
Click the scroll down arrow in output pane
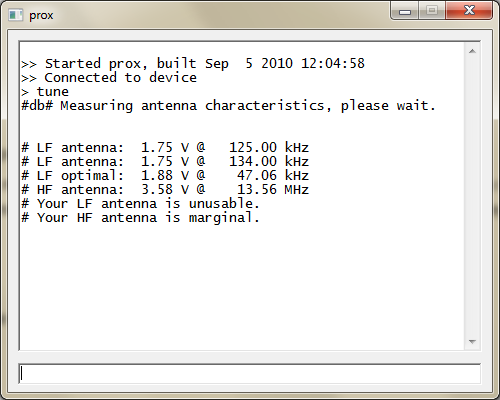pos(472,342)
